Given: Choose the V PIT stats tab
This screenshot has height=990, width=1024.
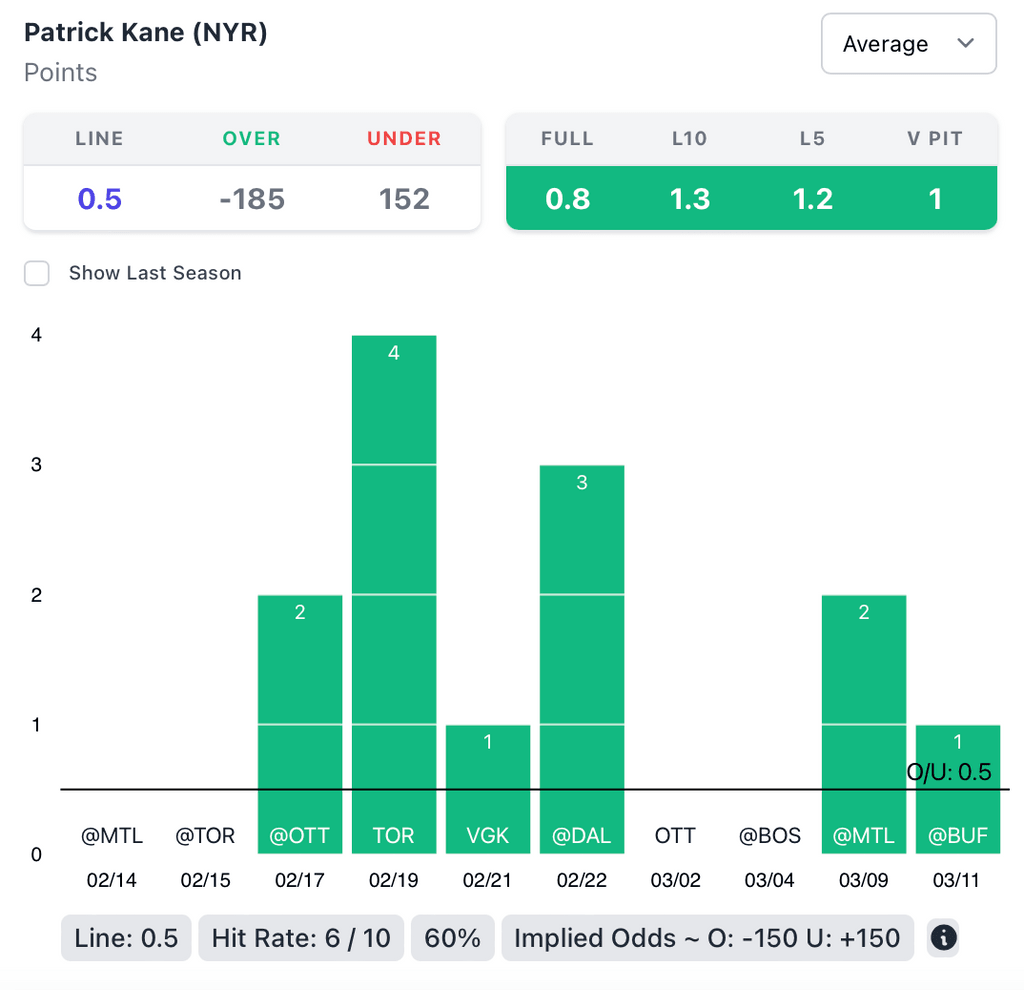Looking at the screenshot, I should tap(935, 139).
